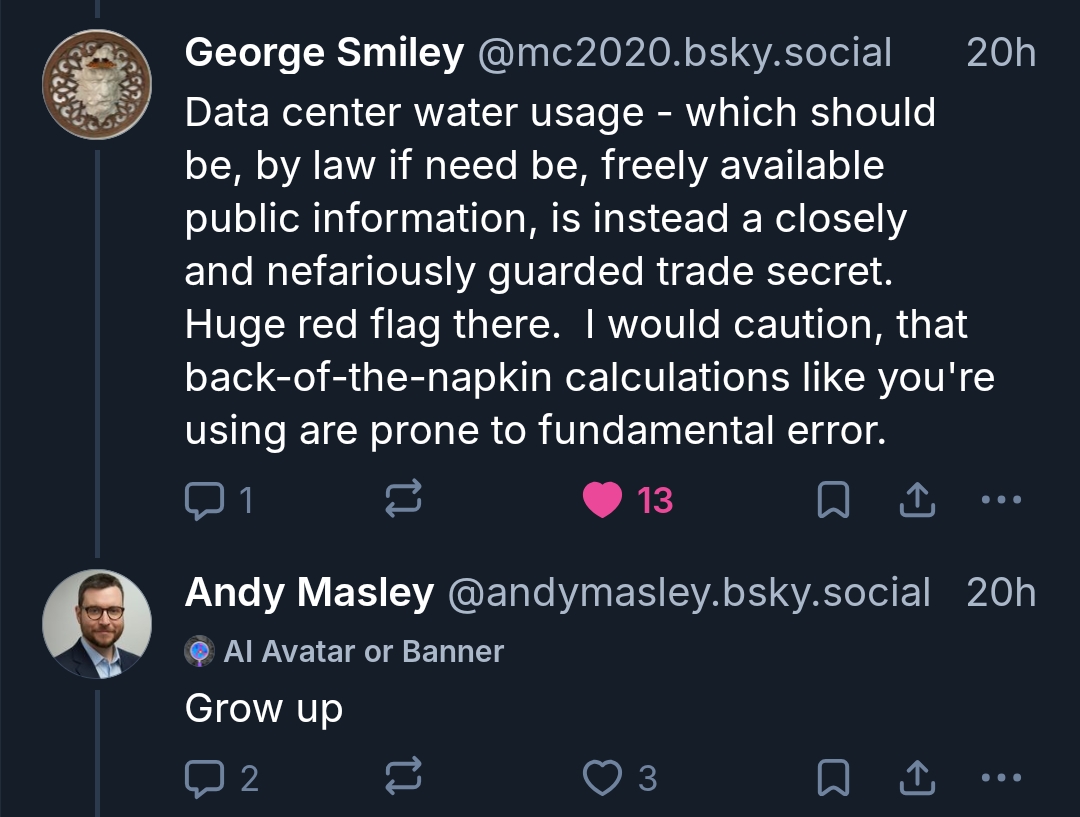Click the AI Avatar label's round icon
Screen dimensions: 1080x817
[x=200, y=652]
